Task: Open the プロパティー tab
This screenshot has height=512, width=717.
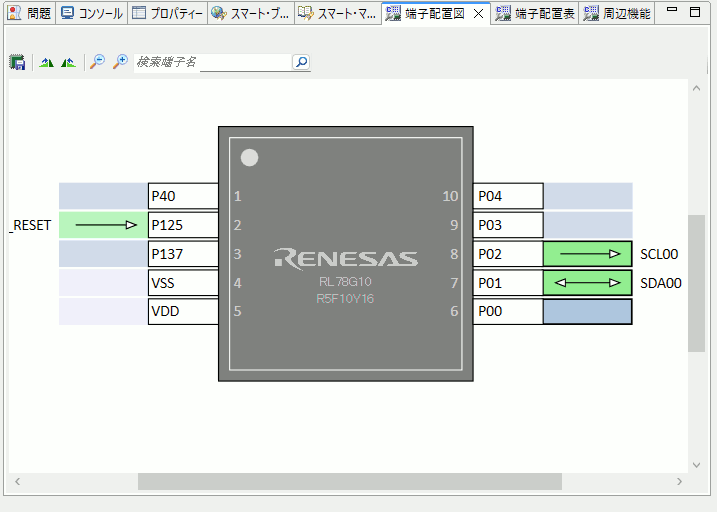Action: coord(167,14)
